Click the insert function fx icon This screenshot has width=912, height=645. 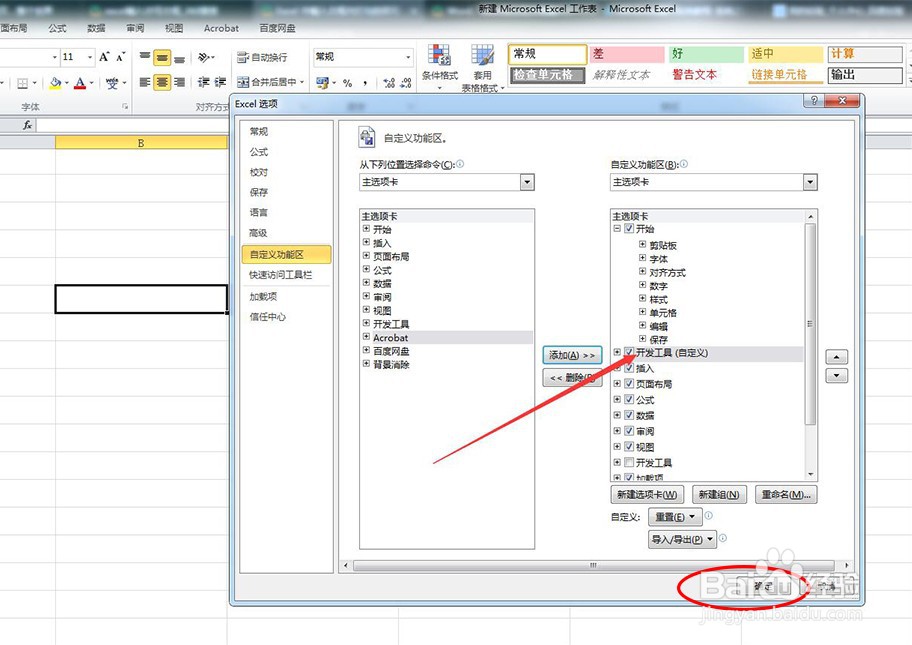[27, 125]
